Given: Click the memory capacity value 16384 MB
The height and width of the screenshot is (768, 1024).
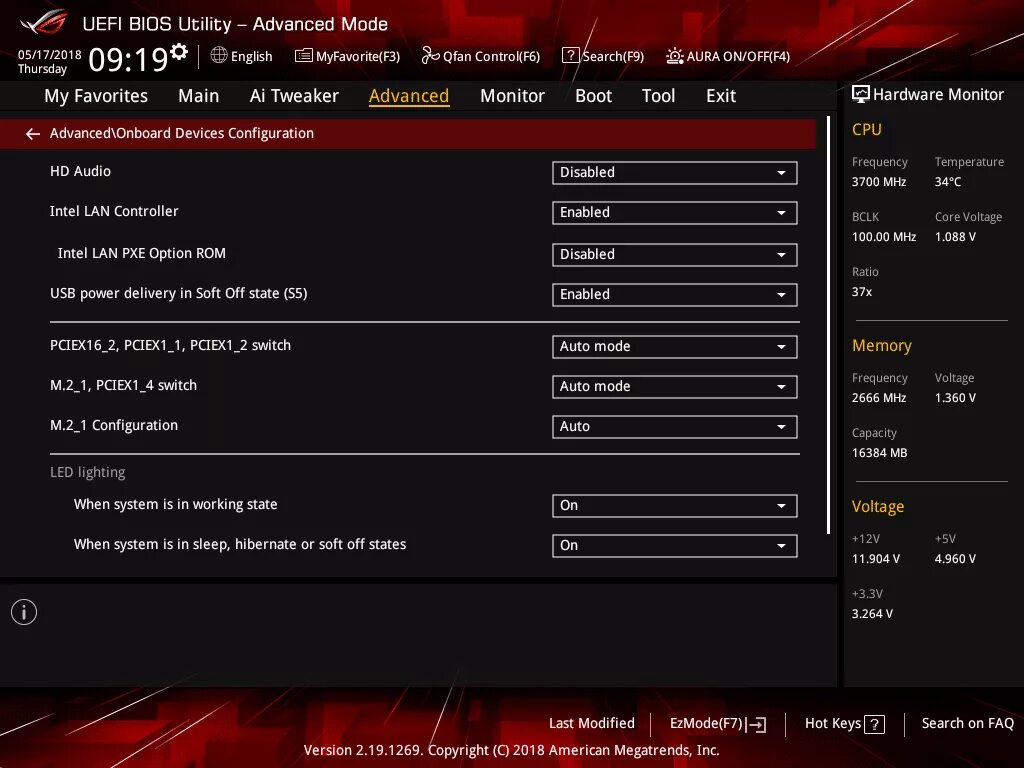Looking at the screenshot, I should (880, 453).
